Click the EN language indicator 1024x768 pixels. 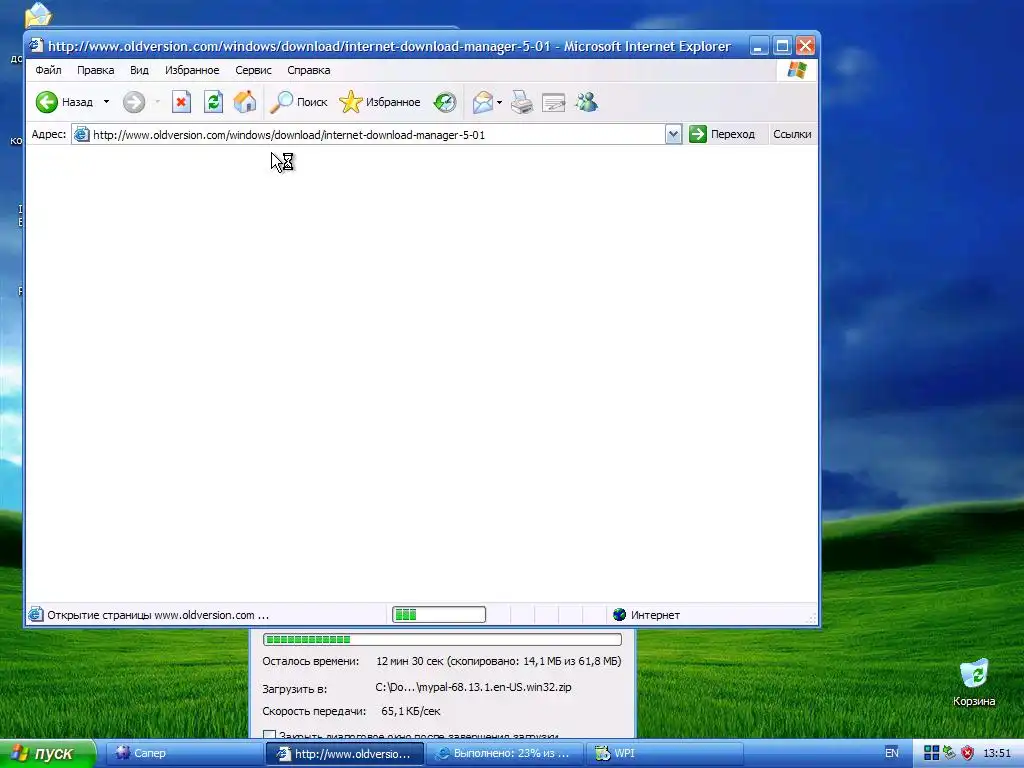pos(891,753)
